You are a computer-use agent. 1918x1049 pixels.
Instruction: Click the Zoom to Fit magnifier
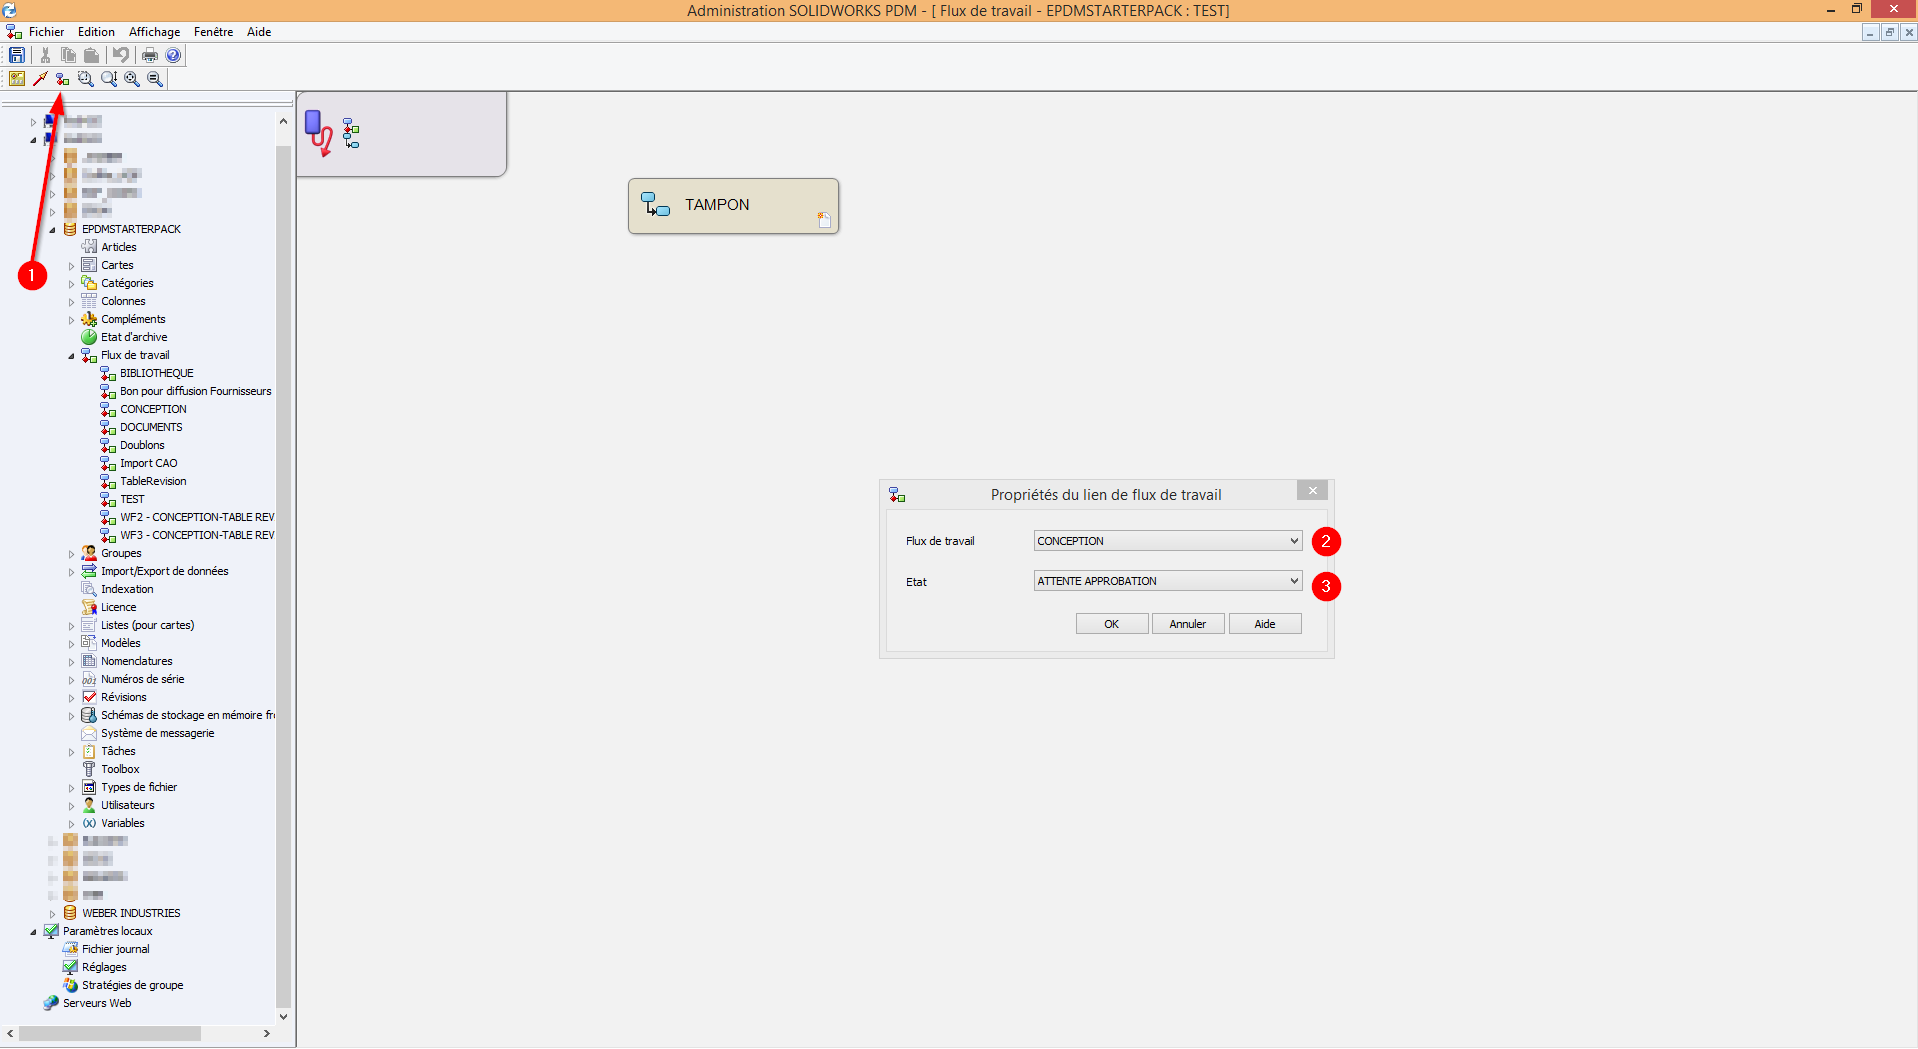tap(132, 78)
